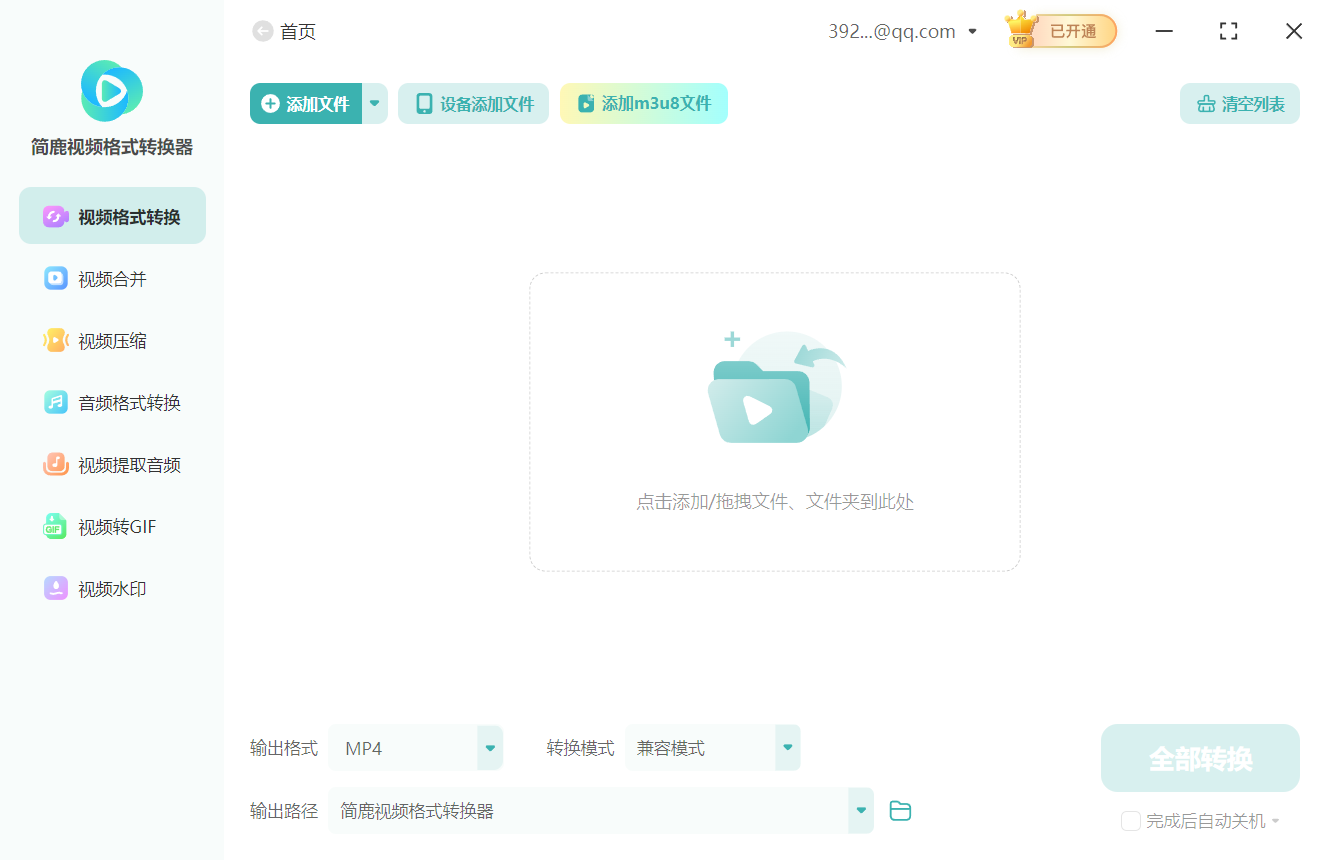Screen dimensions: 1326x860
Task: Open the 输出格式 MP4 dropdown
Action: 489,747
